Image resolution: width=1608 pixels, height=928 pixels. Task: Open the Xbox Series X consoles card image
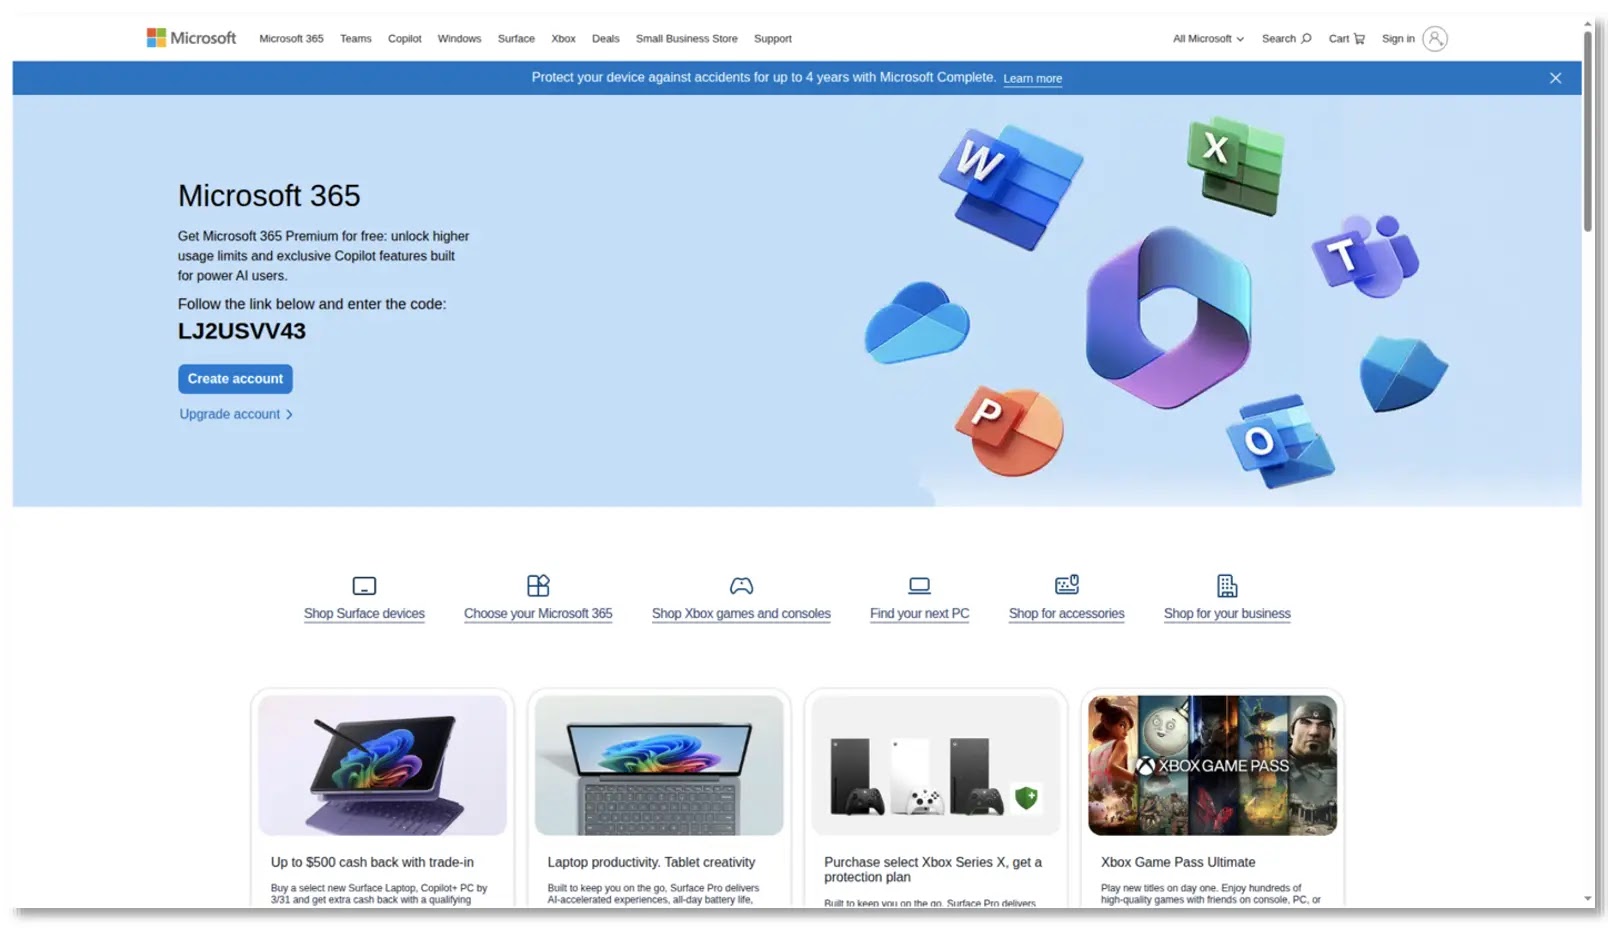(936, 765)
